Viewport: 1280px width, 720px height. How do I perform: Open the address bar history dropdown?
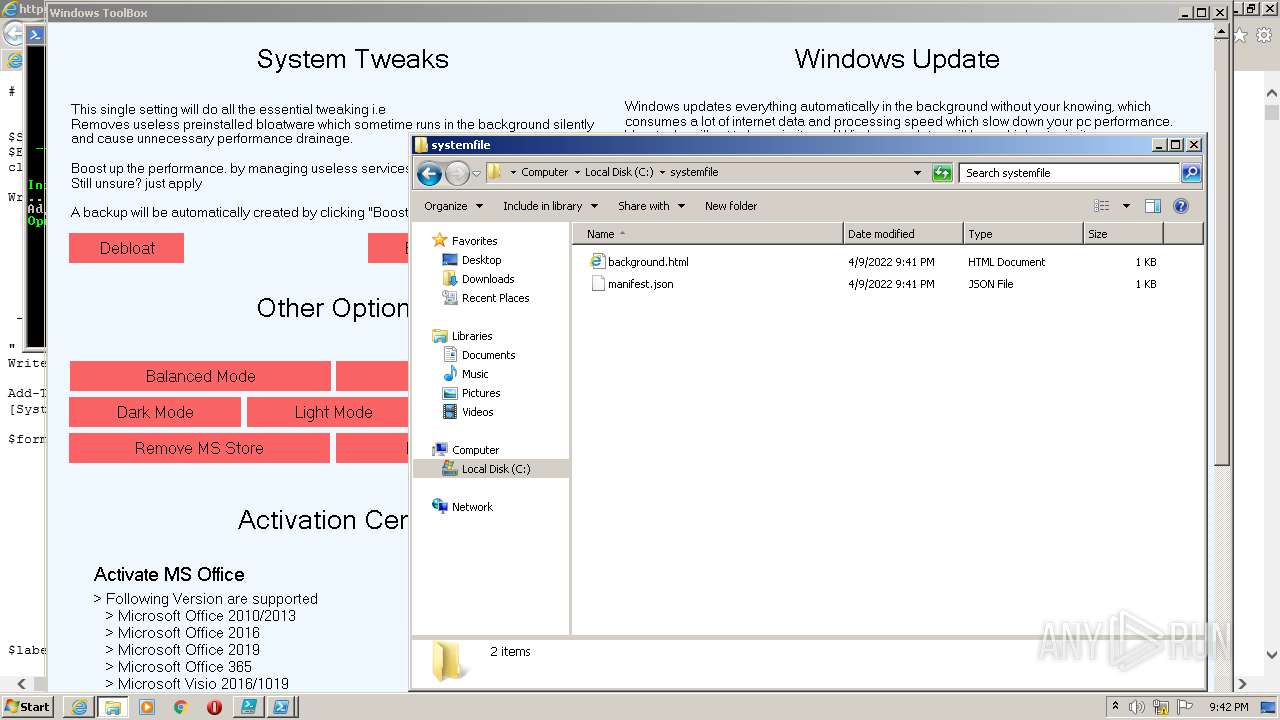point(917,172)
